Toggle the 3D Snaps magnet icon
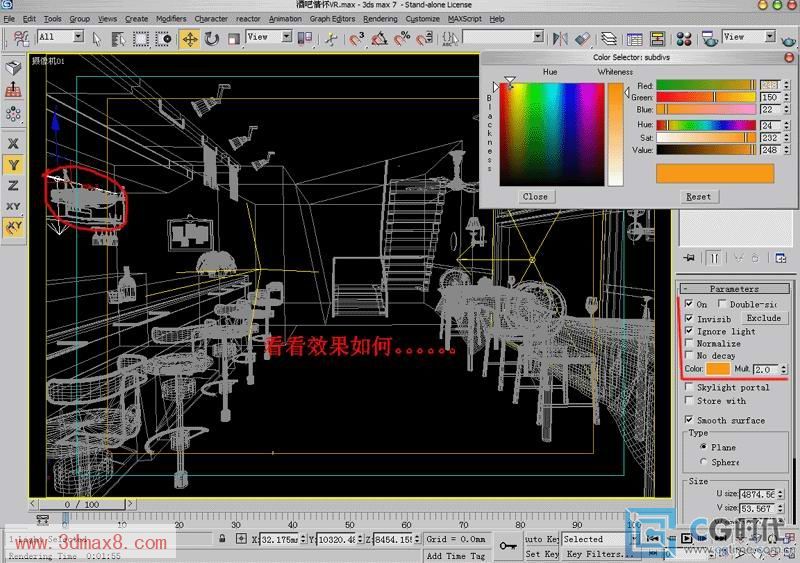The height and width of the screenshot is (563, 800). pyautogui.click(x=356, y=39)
